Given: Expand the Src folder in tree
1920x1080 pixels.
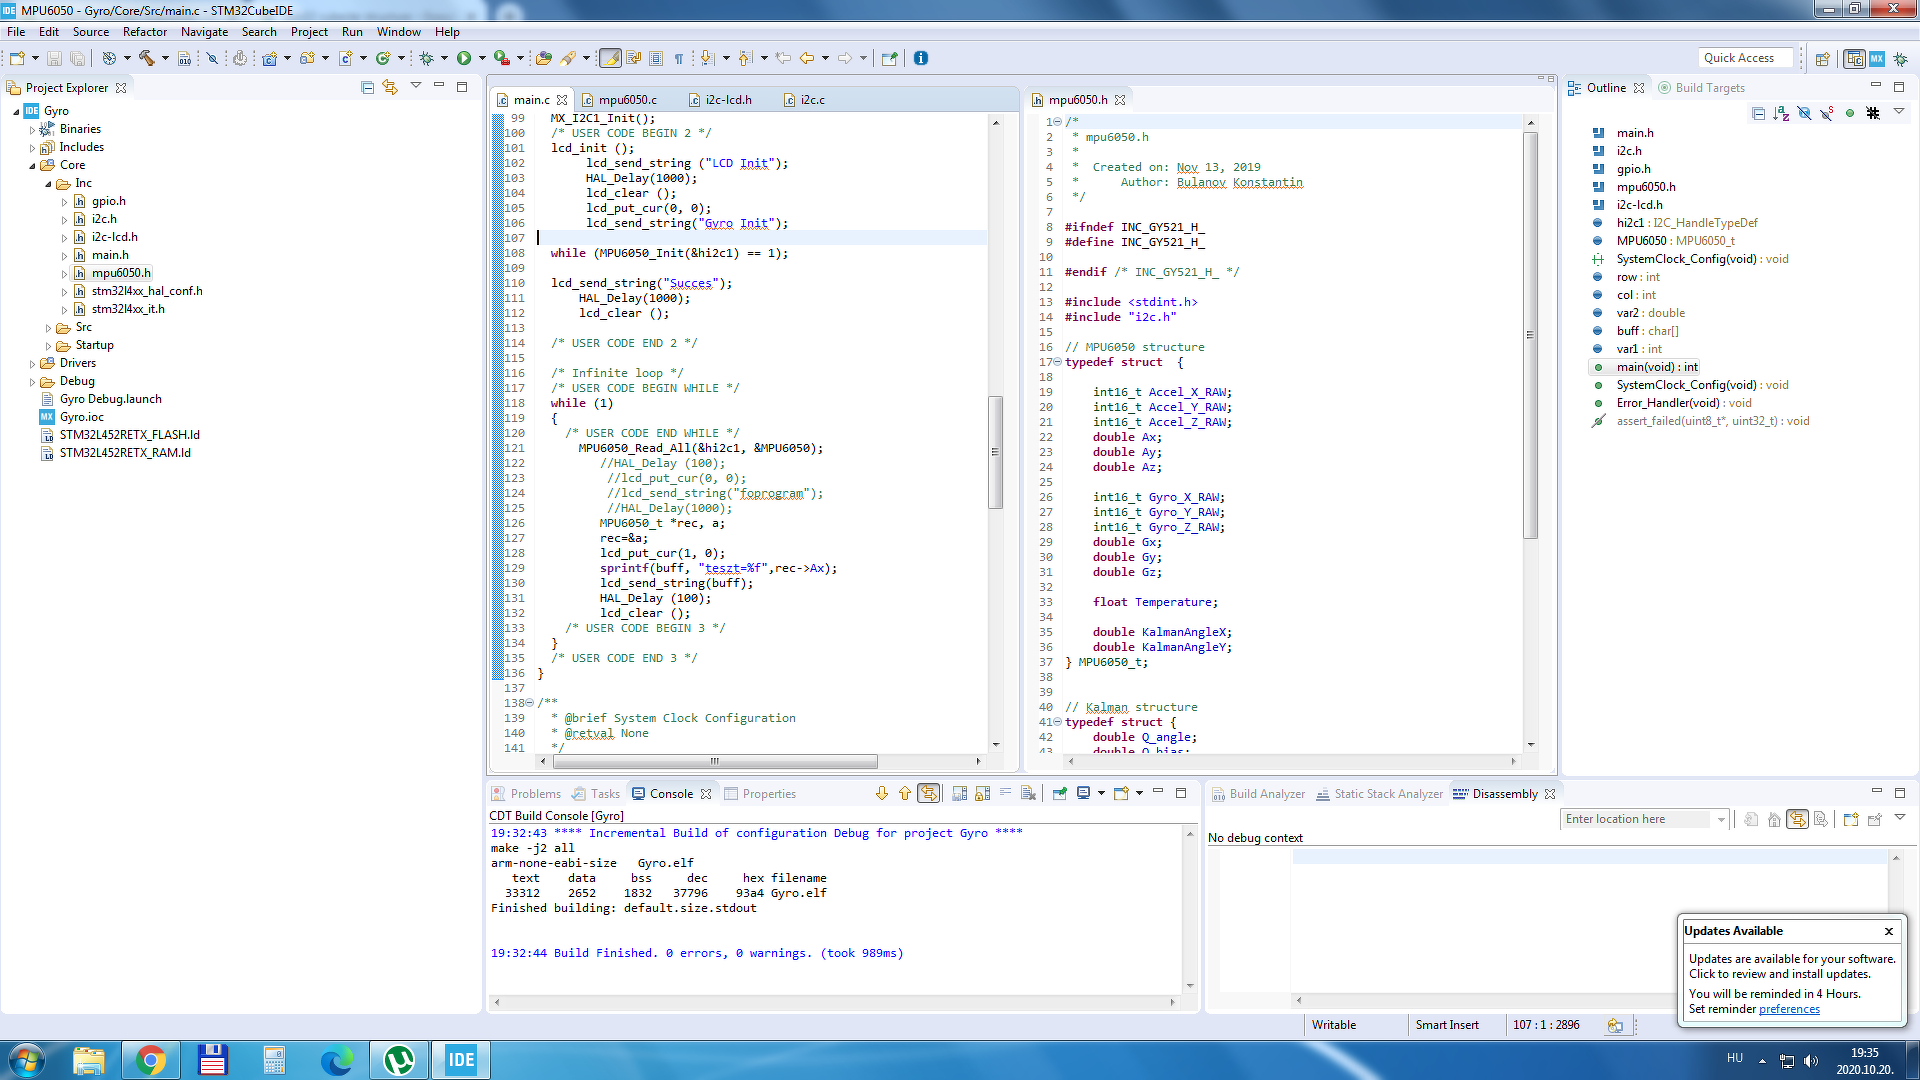Looking at the screenshot, I should pyautogui.click(x=48, y=328).
